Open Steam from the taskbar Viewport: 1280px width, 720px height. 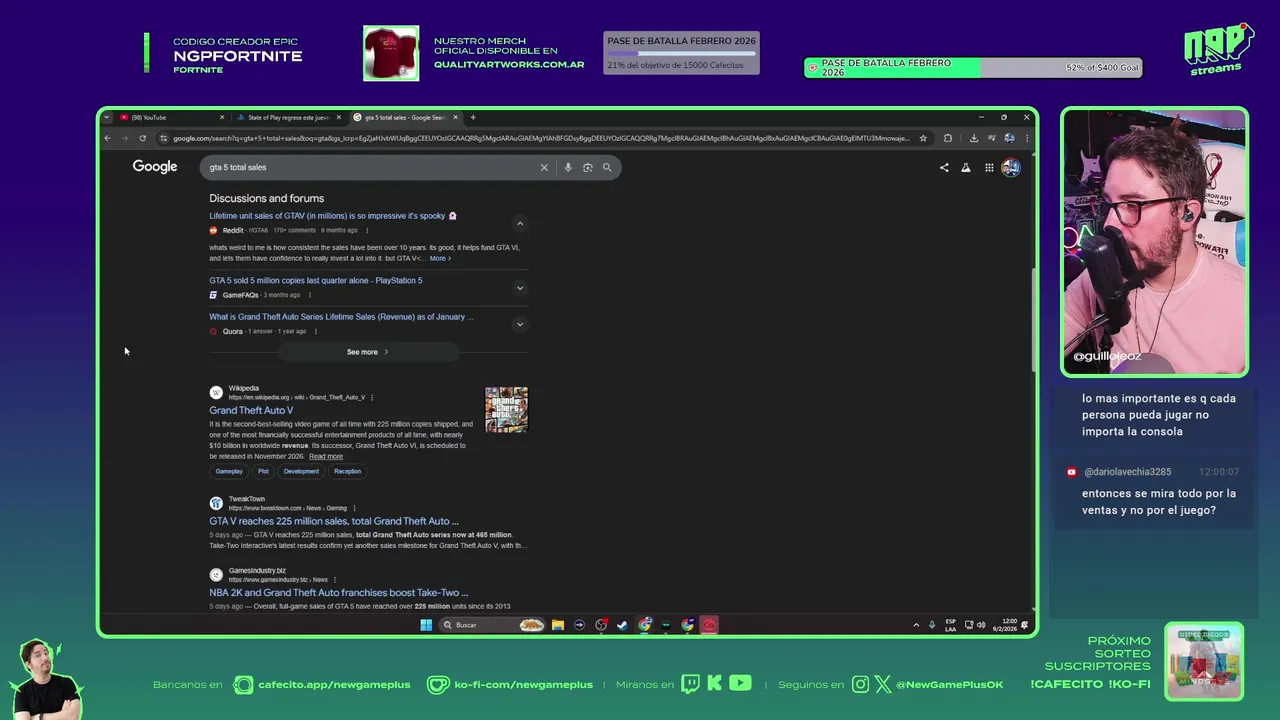point(622,625)
